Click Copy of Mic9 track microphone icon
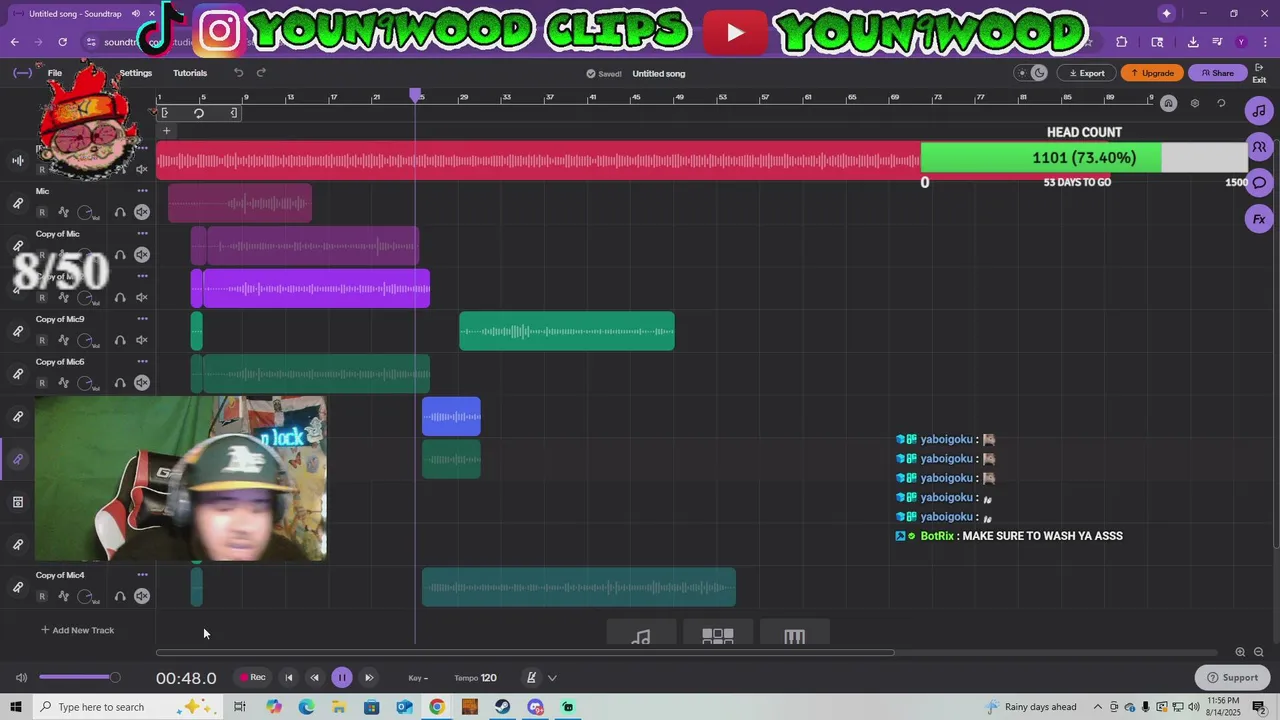1280x720 pixels. coord(18,331)
